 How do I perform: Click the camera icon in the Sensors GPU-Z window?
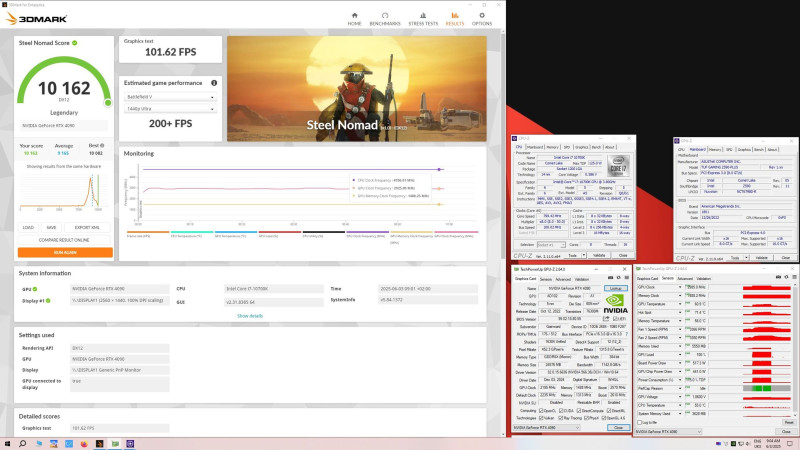tap(778, 277)
